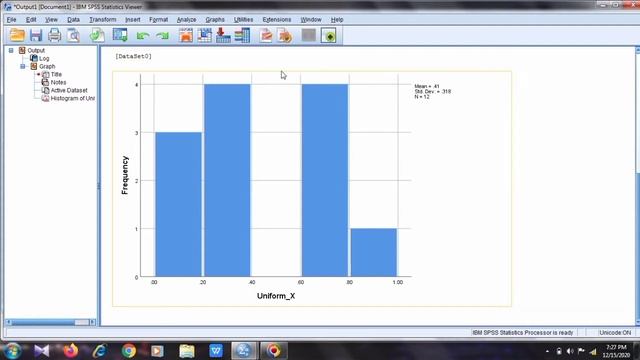Viewport: 640px width, 360px height.
Task: Open Print Preview from the toolbar
Action: point(73,36)
